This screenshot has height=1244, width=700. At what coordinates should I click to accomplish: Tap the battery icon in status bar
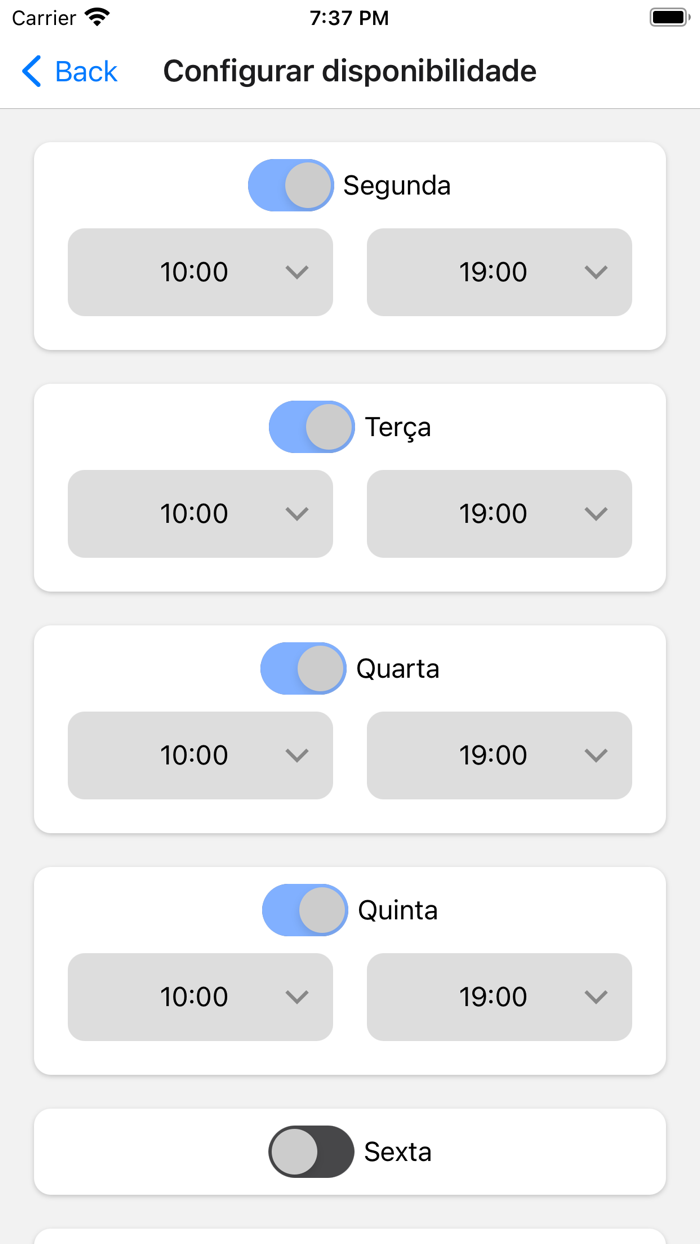[x=667, y=17]
